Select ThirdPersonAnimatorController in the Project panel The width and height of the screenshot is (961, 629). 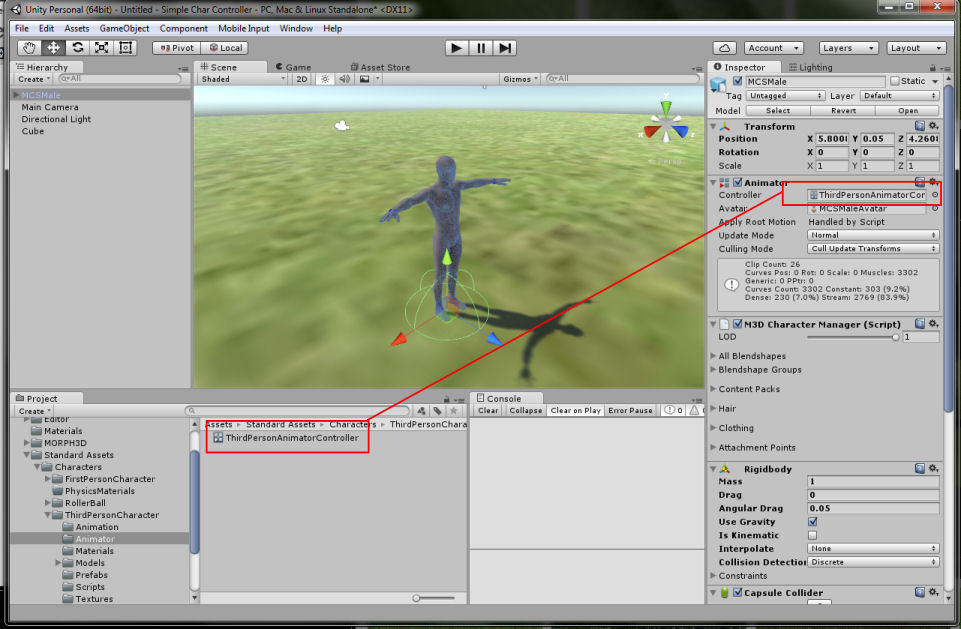(292, 435)
